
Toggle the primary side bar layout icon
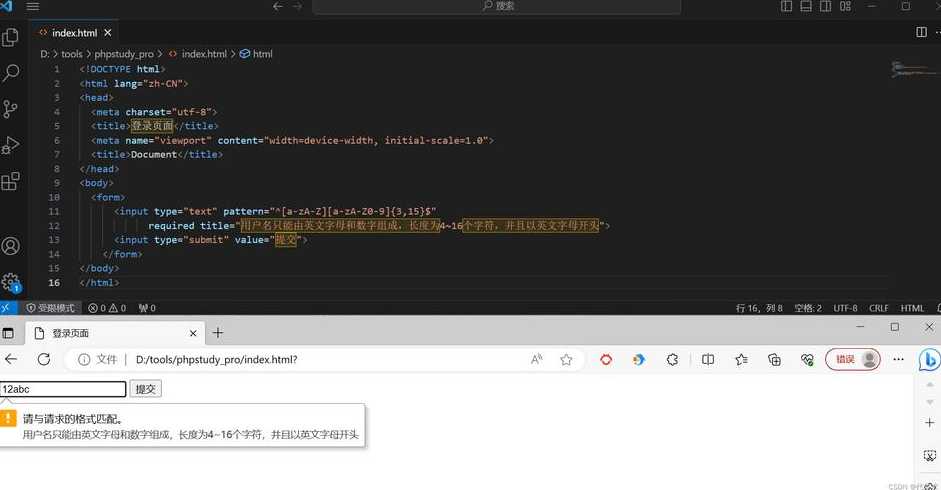pyautogui.click(x=787, y=6)
